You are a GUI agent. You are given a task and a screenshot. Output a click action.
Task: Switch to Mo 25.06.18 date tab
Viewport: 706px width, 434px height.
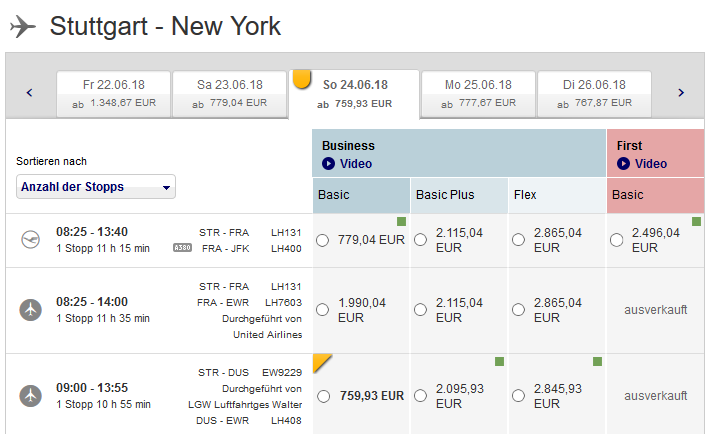[x=478, y=94]
